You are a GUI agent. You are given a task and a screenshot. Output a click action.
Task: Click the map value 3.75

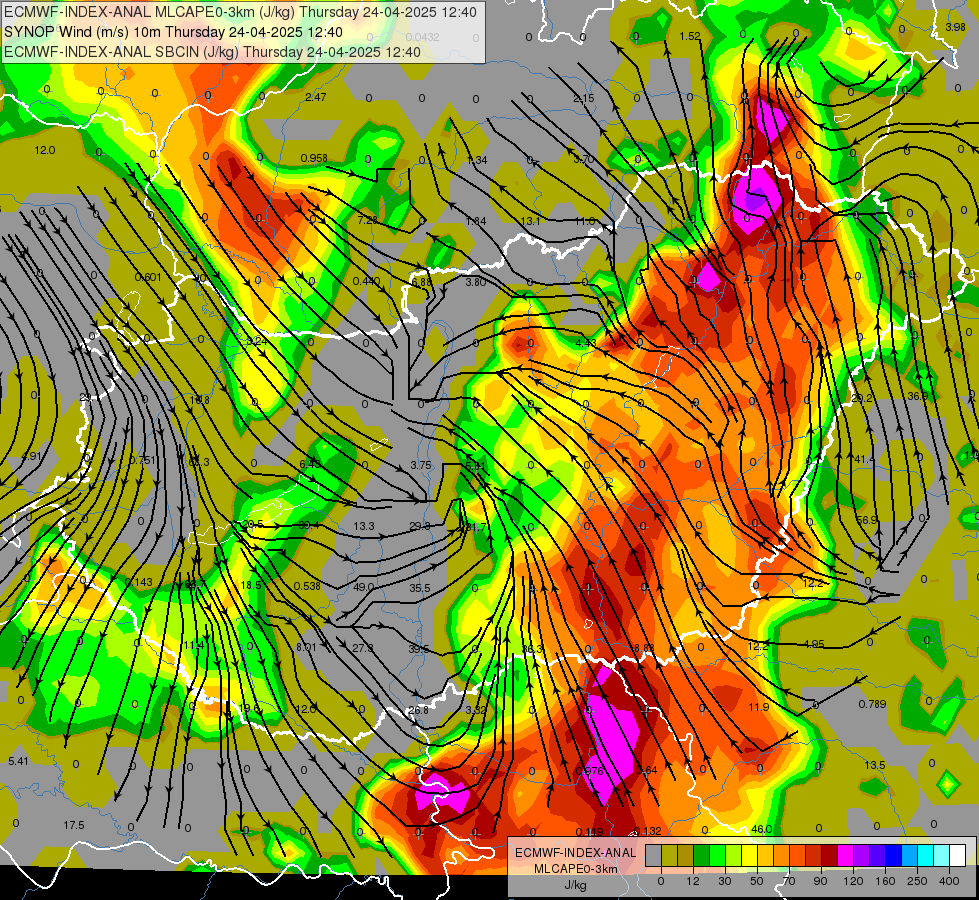coord(421,465)
